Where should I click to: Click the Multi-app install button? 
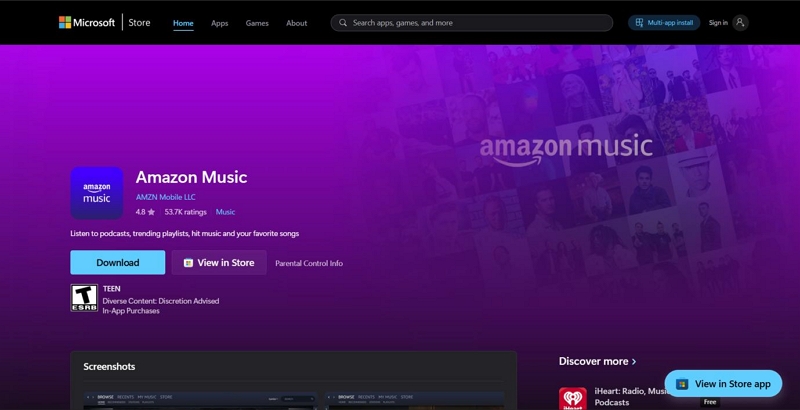(664, 22)
